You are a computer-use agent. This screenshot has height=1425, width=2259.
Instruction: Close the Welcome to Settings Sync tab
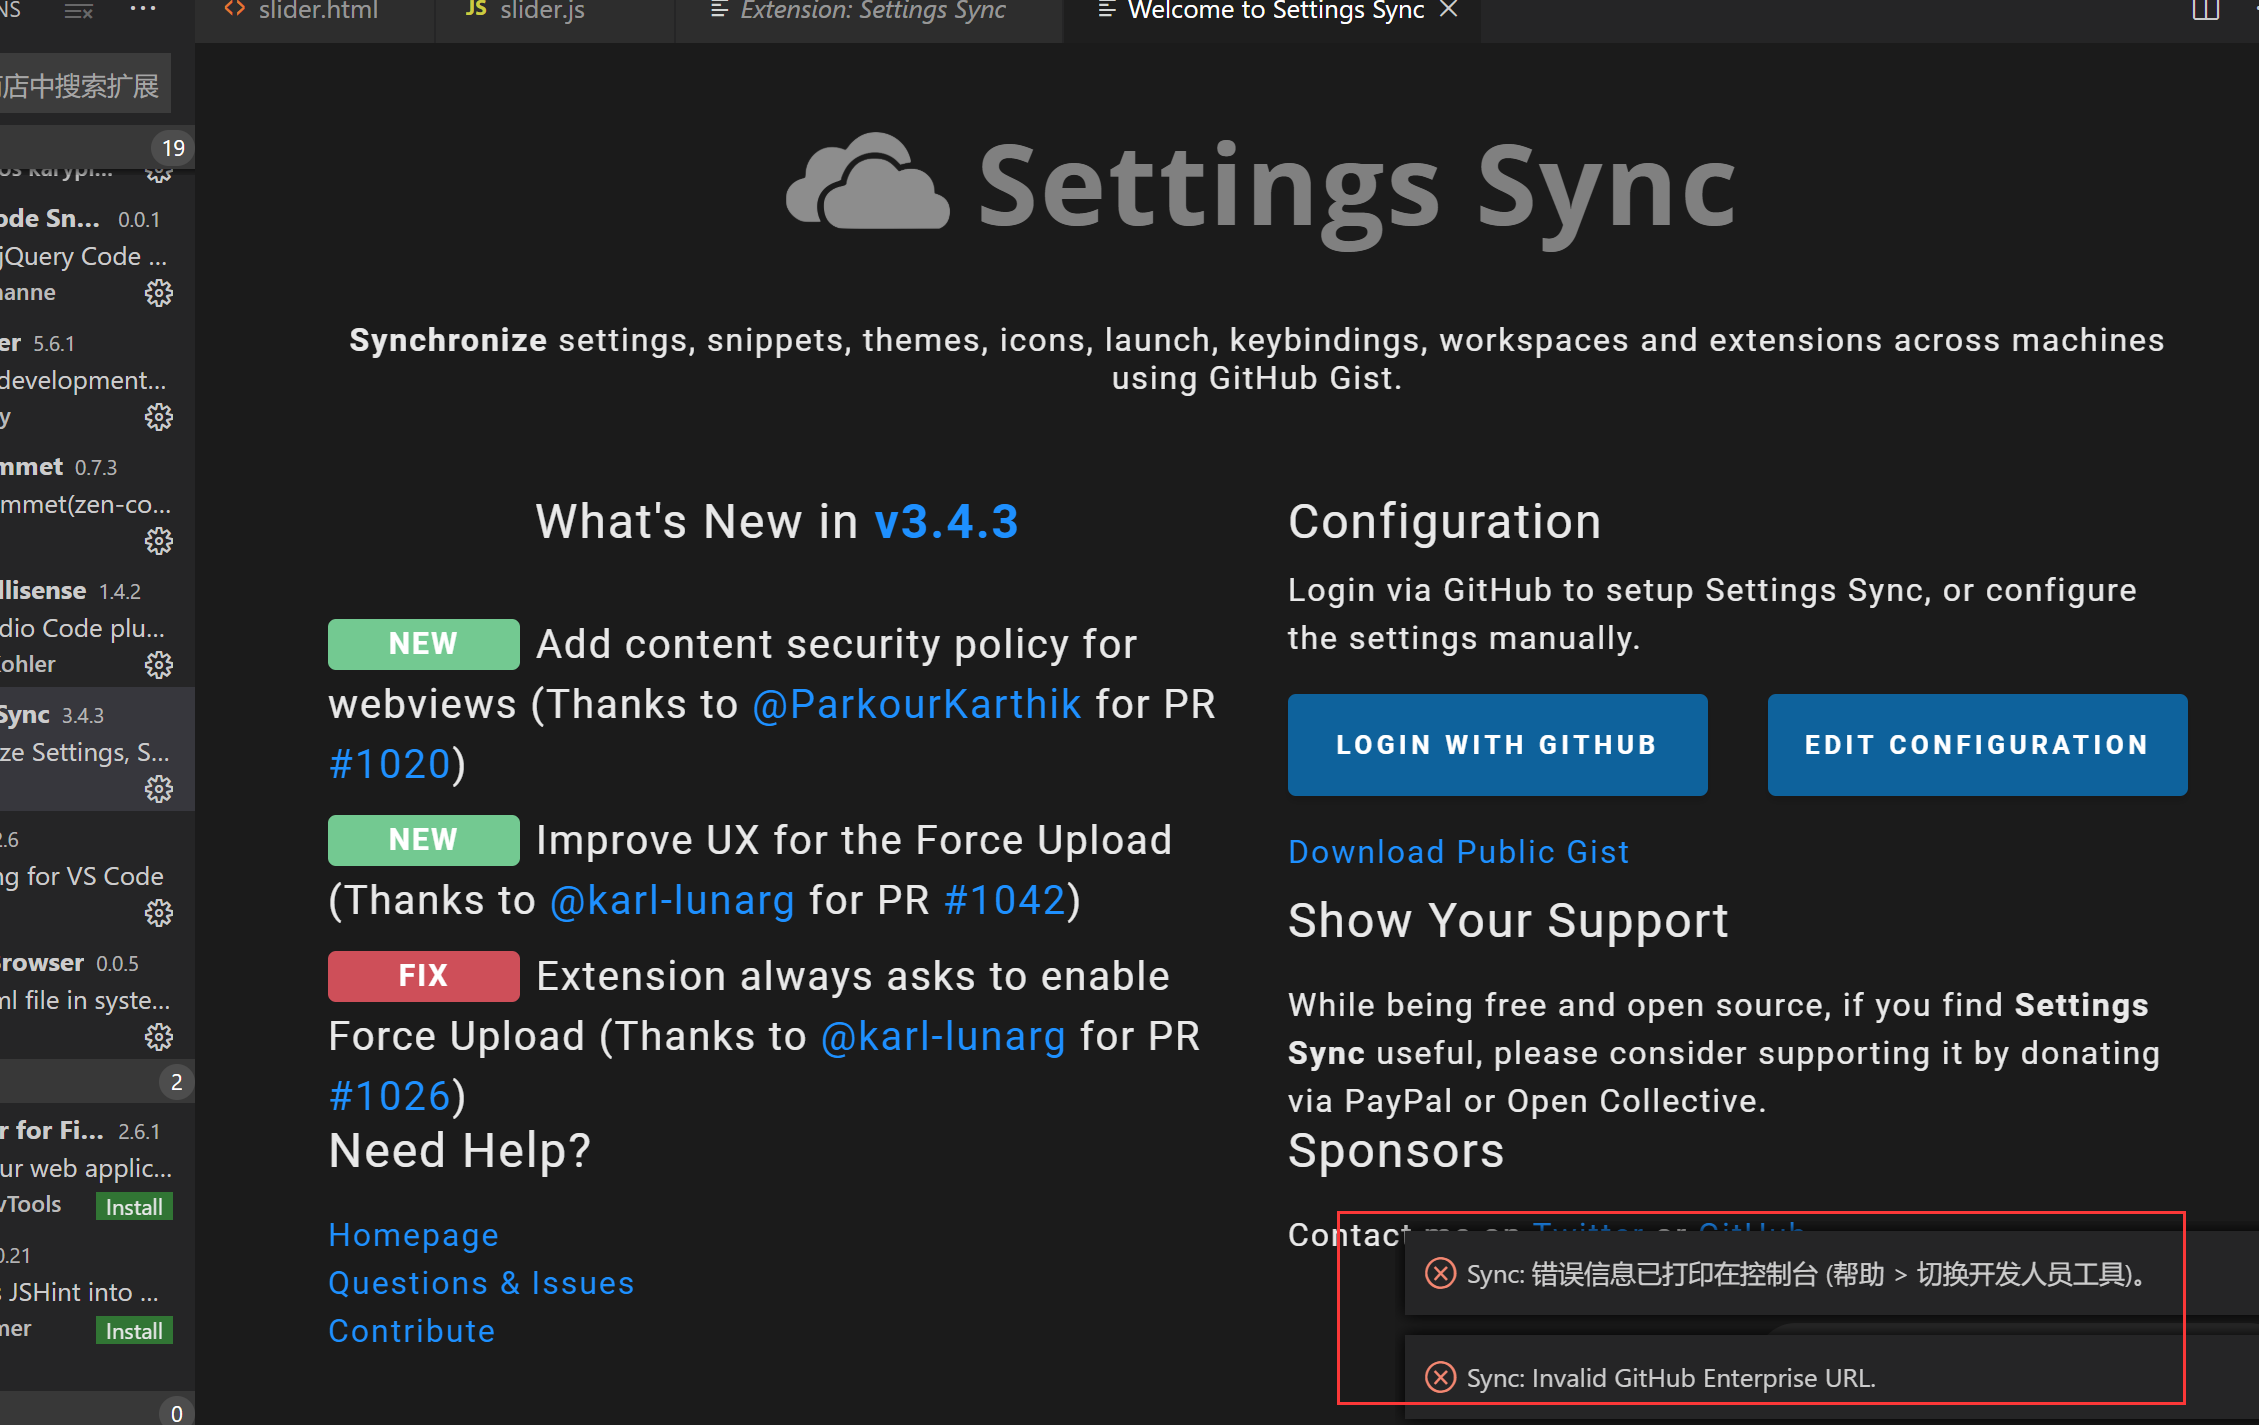tap(1448, 10)
